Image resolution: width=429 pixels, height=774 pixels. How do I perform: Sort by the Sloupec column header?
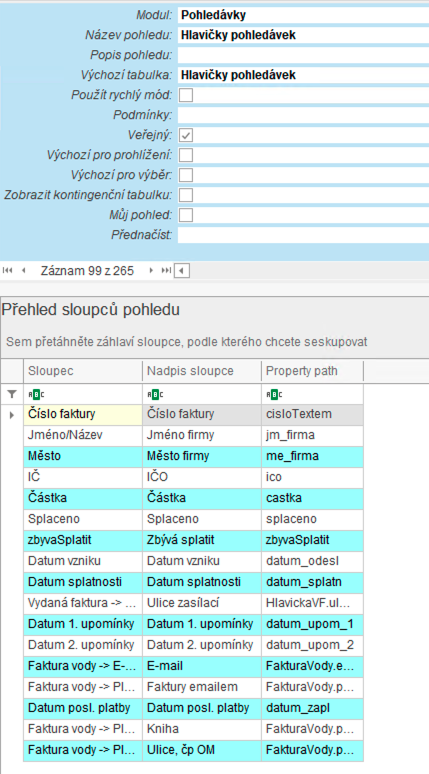click(x=82, y=371)
